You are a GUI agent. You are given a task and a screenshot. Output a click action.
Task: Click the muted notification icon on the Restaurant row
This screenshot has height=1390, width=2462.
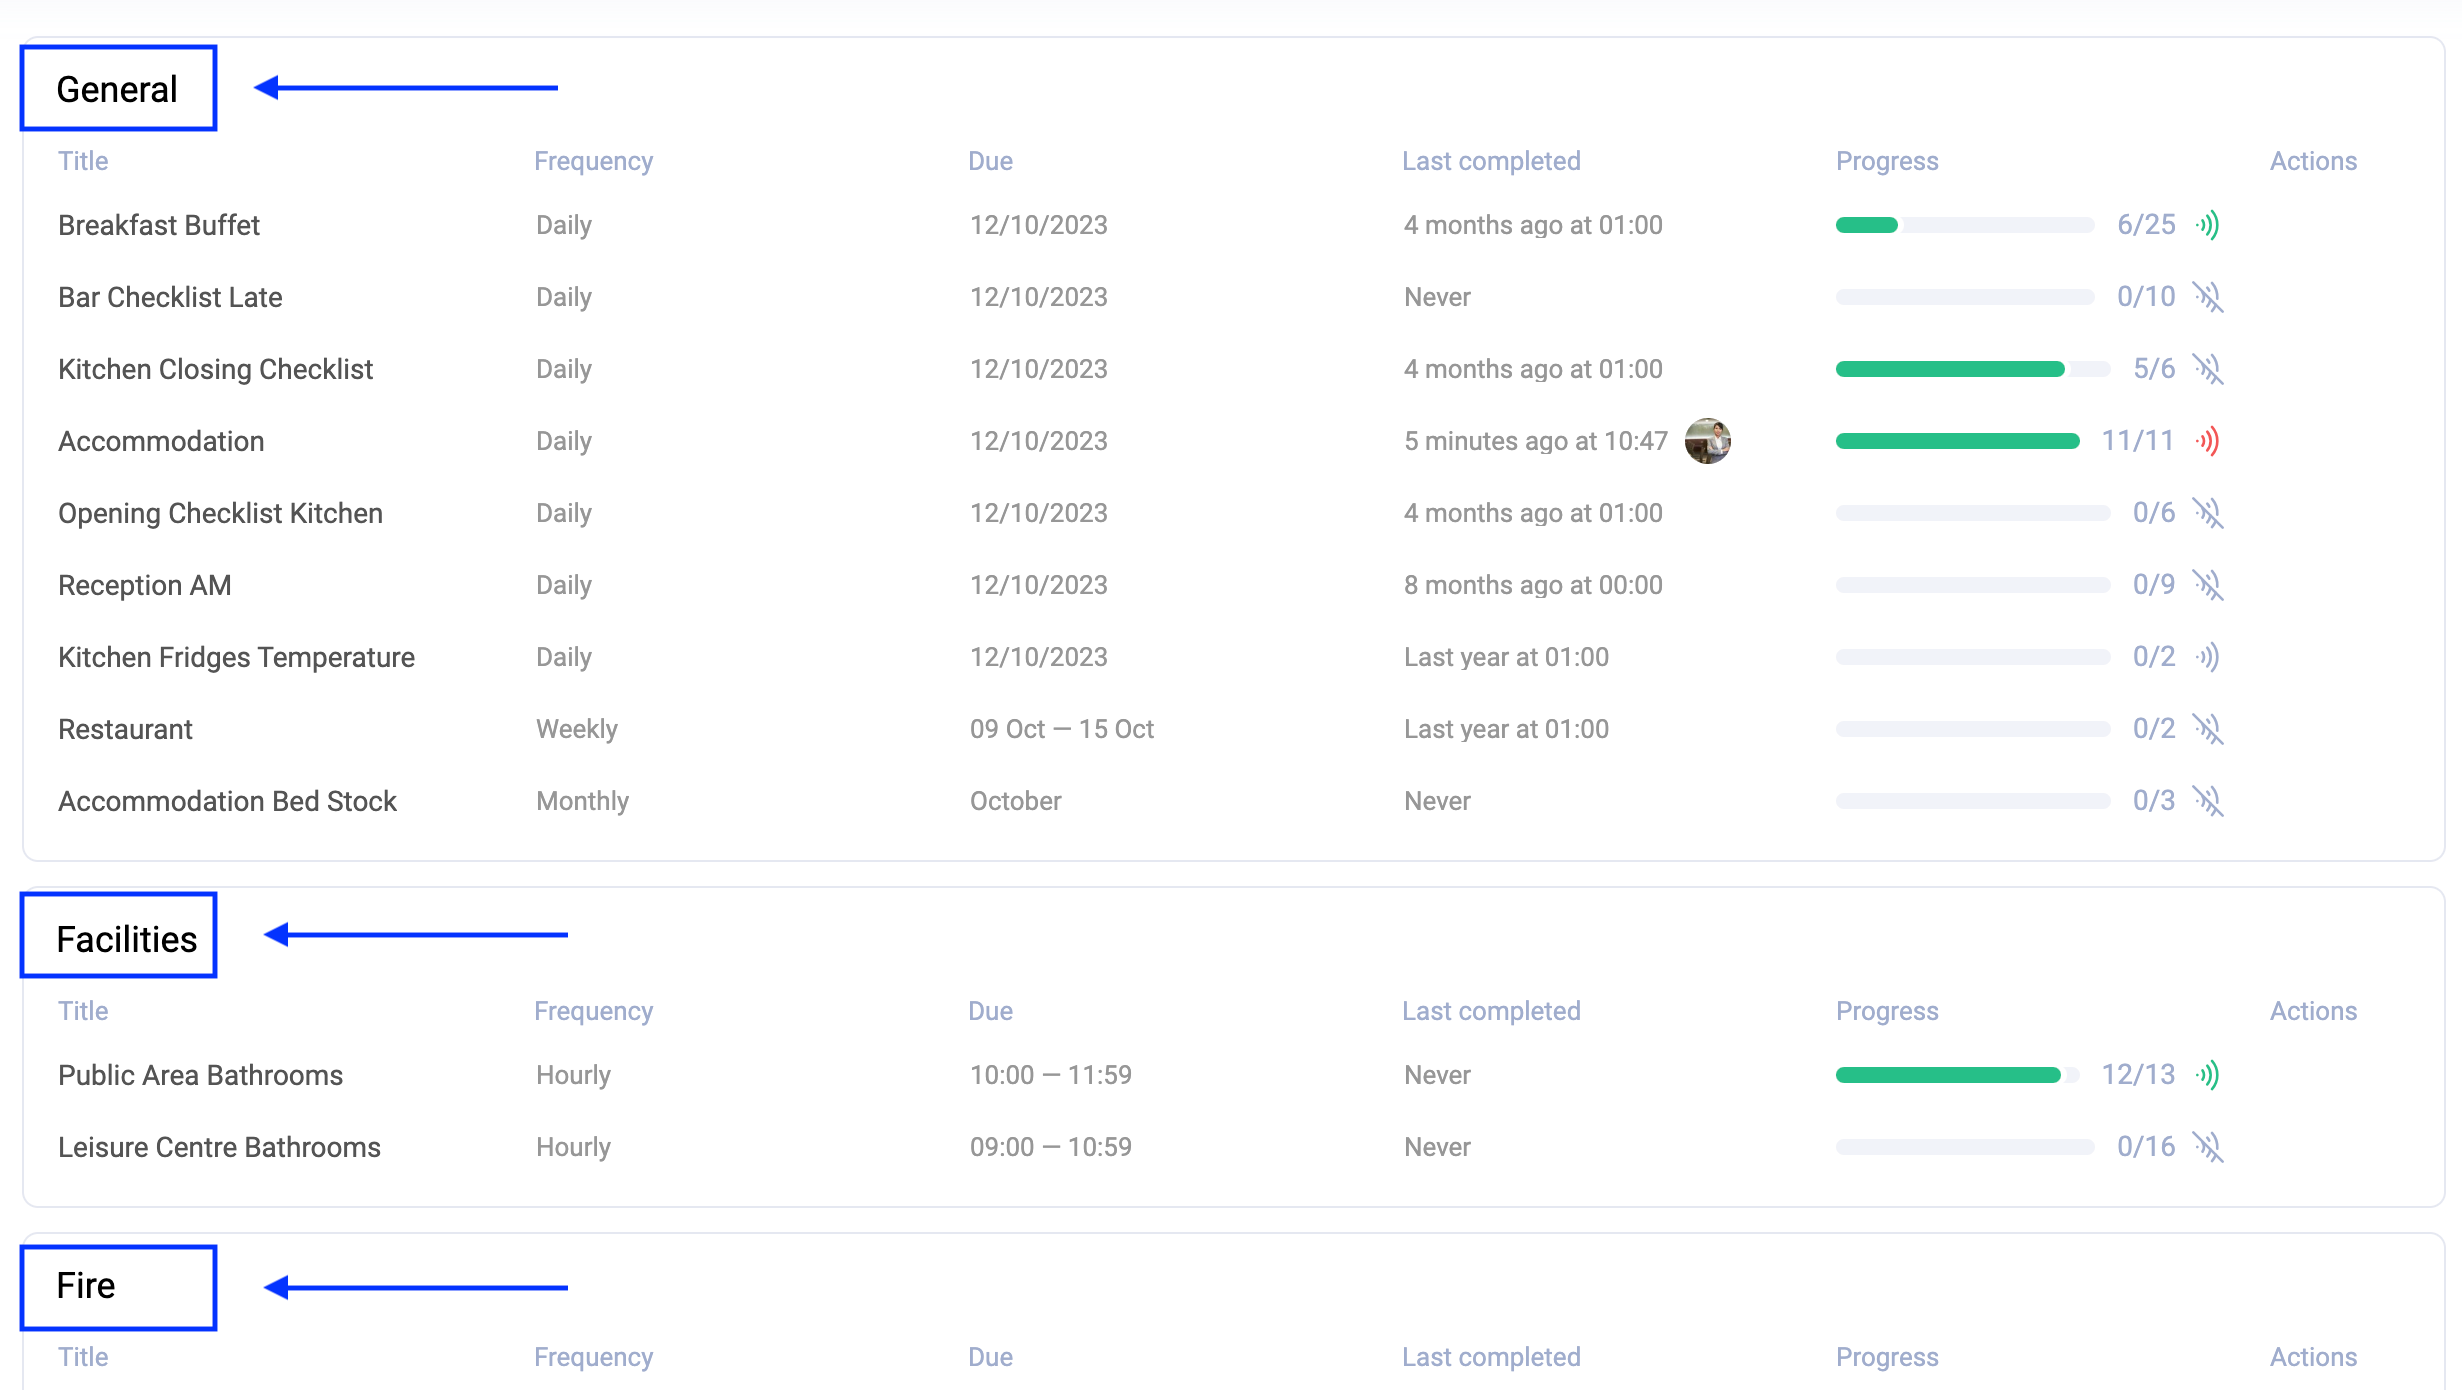click(2211, 728)
